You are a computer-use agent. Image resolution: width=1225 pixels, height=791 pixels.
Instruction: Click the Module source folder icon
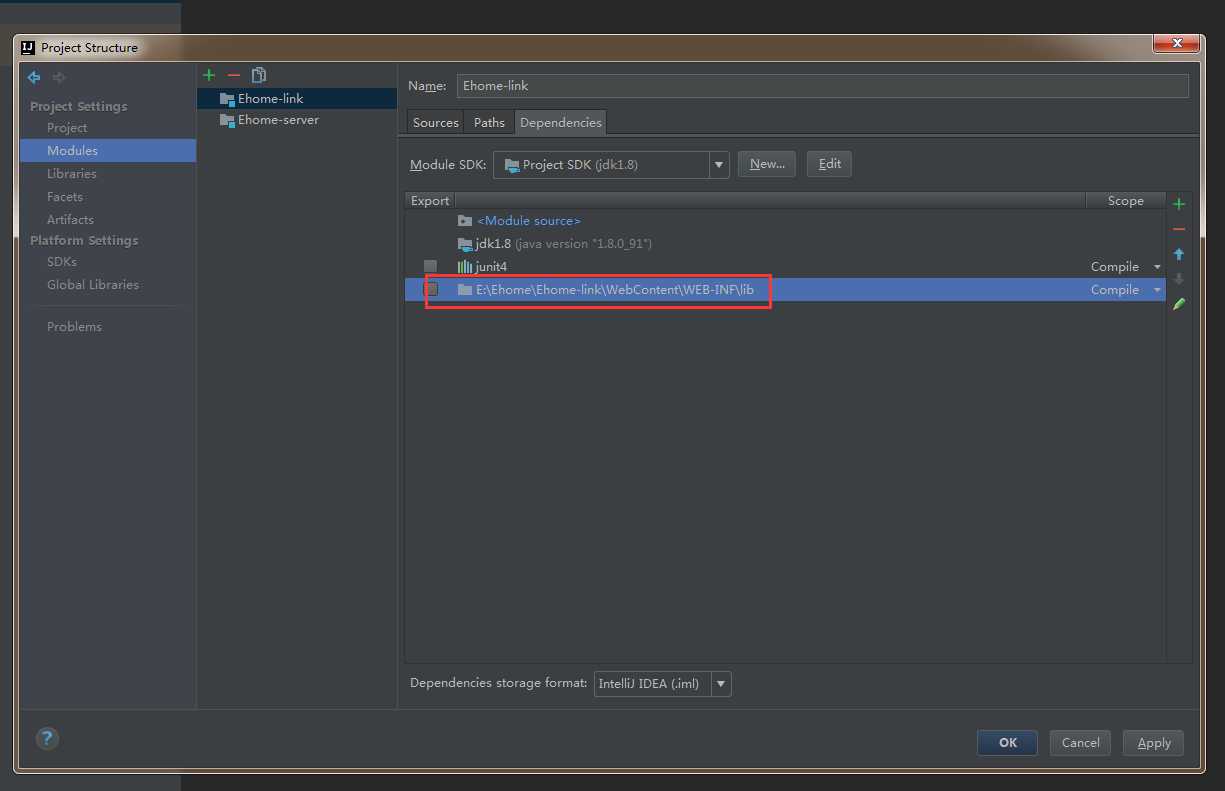pos(464,221)
